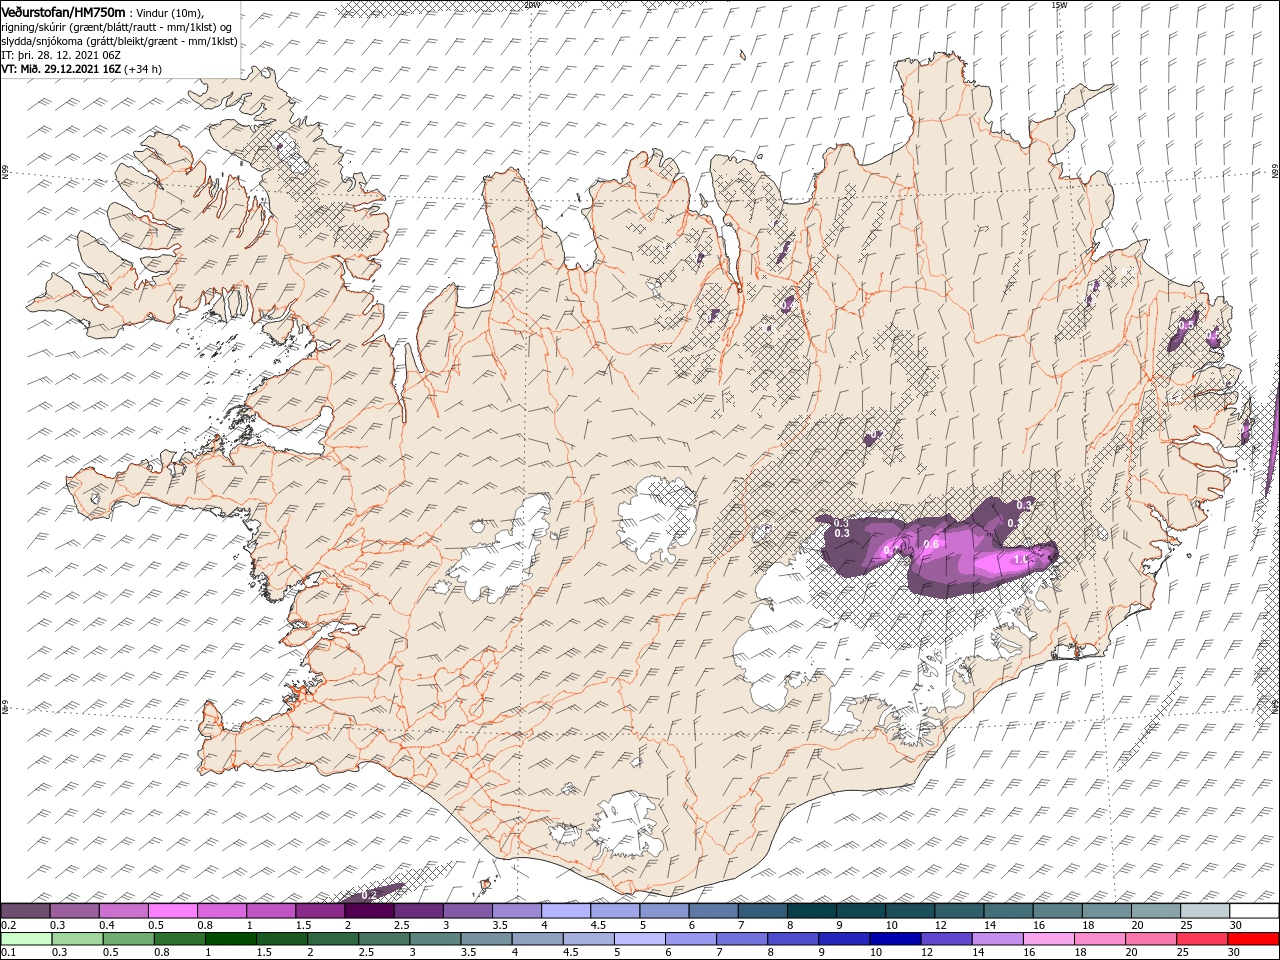
Task: Click the deep blue swatch starting at 10 in lower legend
Action: (896, 939)
